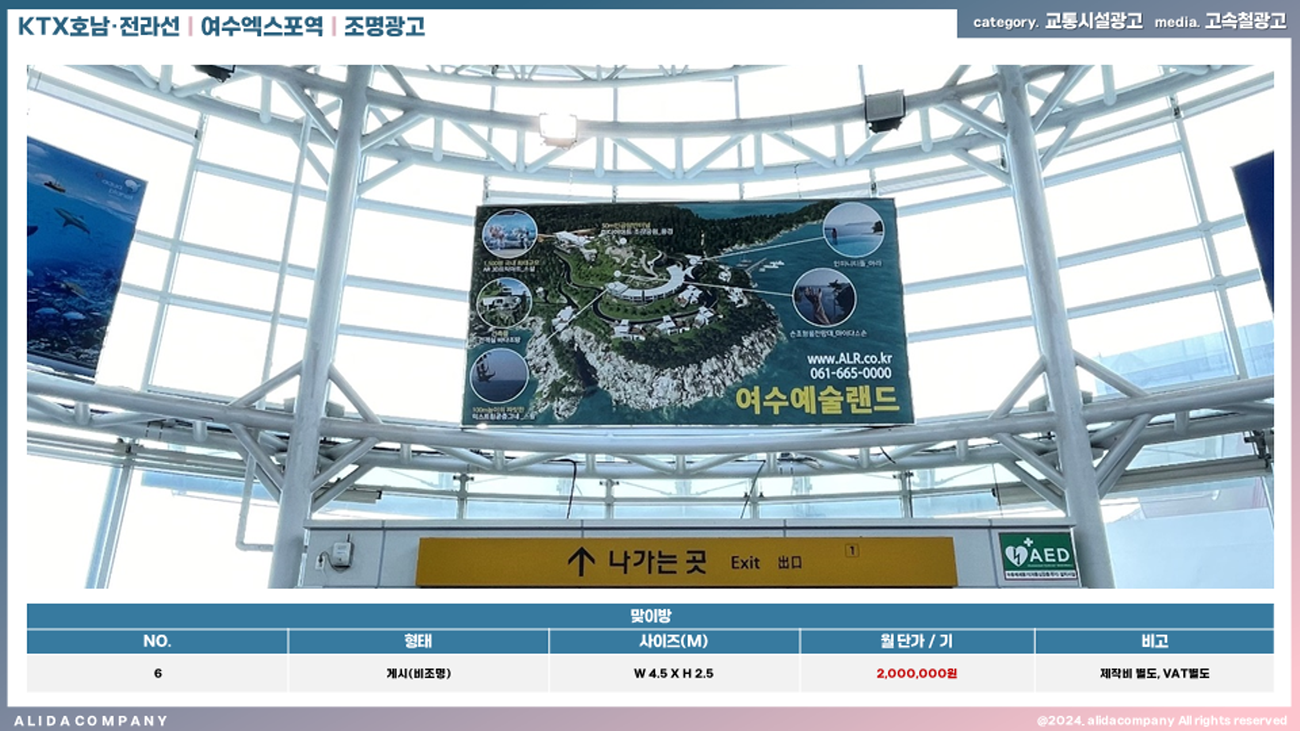Click the 고속철광고 media label

click(1245, 22)
